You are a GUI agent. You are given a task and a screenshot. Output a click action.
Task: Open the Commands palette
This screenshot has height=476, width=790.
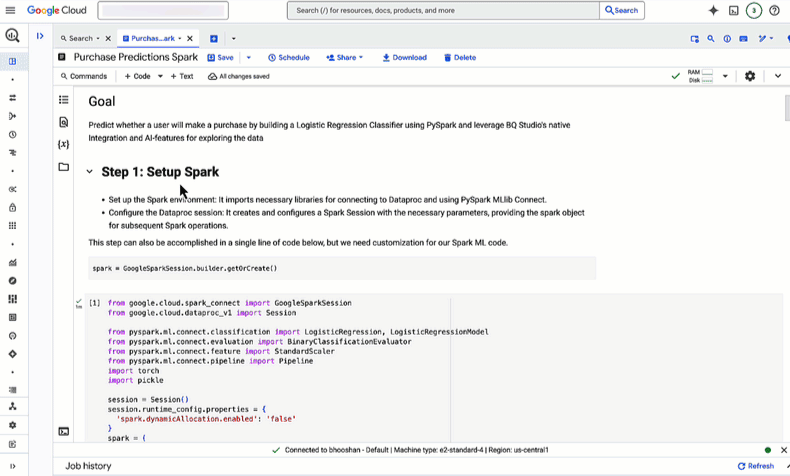tap(83, 76)
